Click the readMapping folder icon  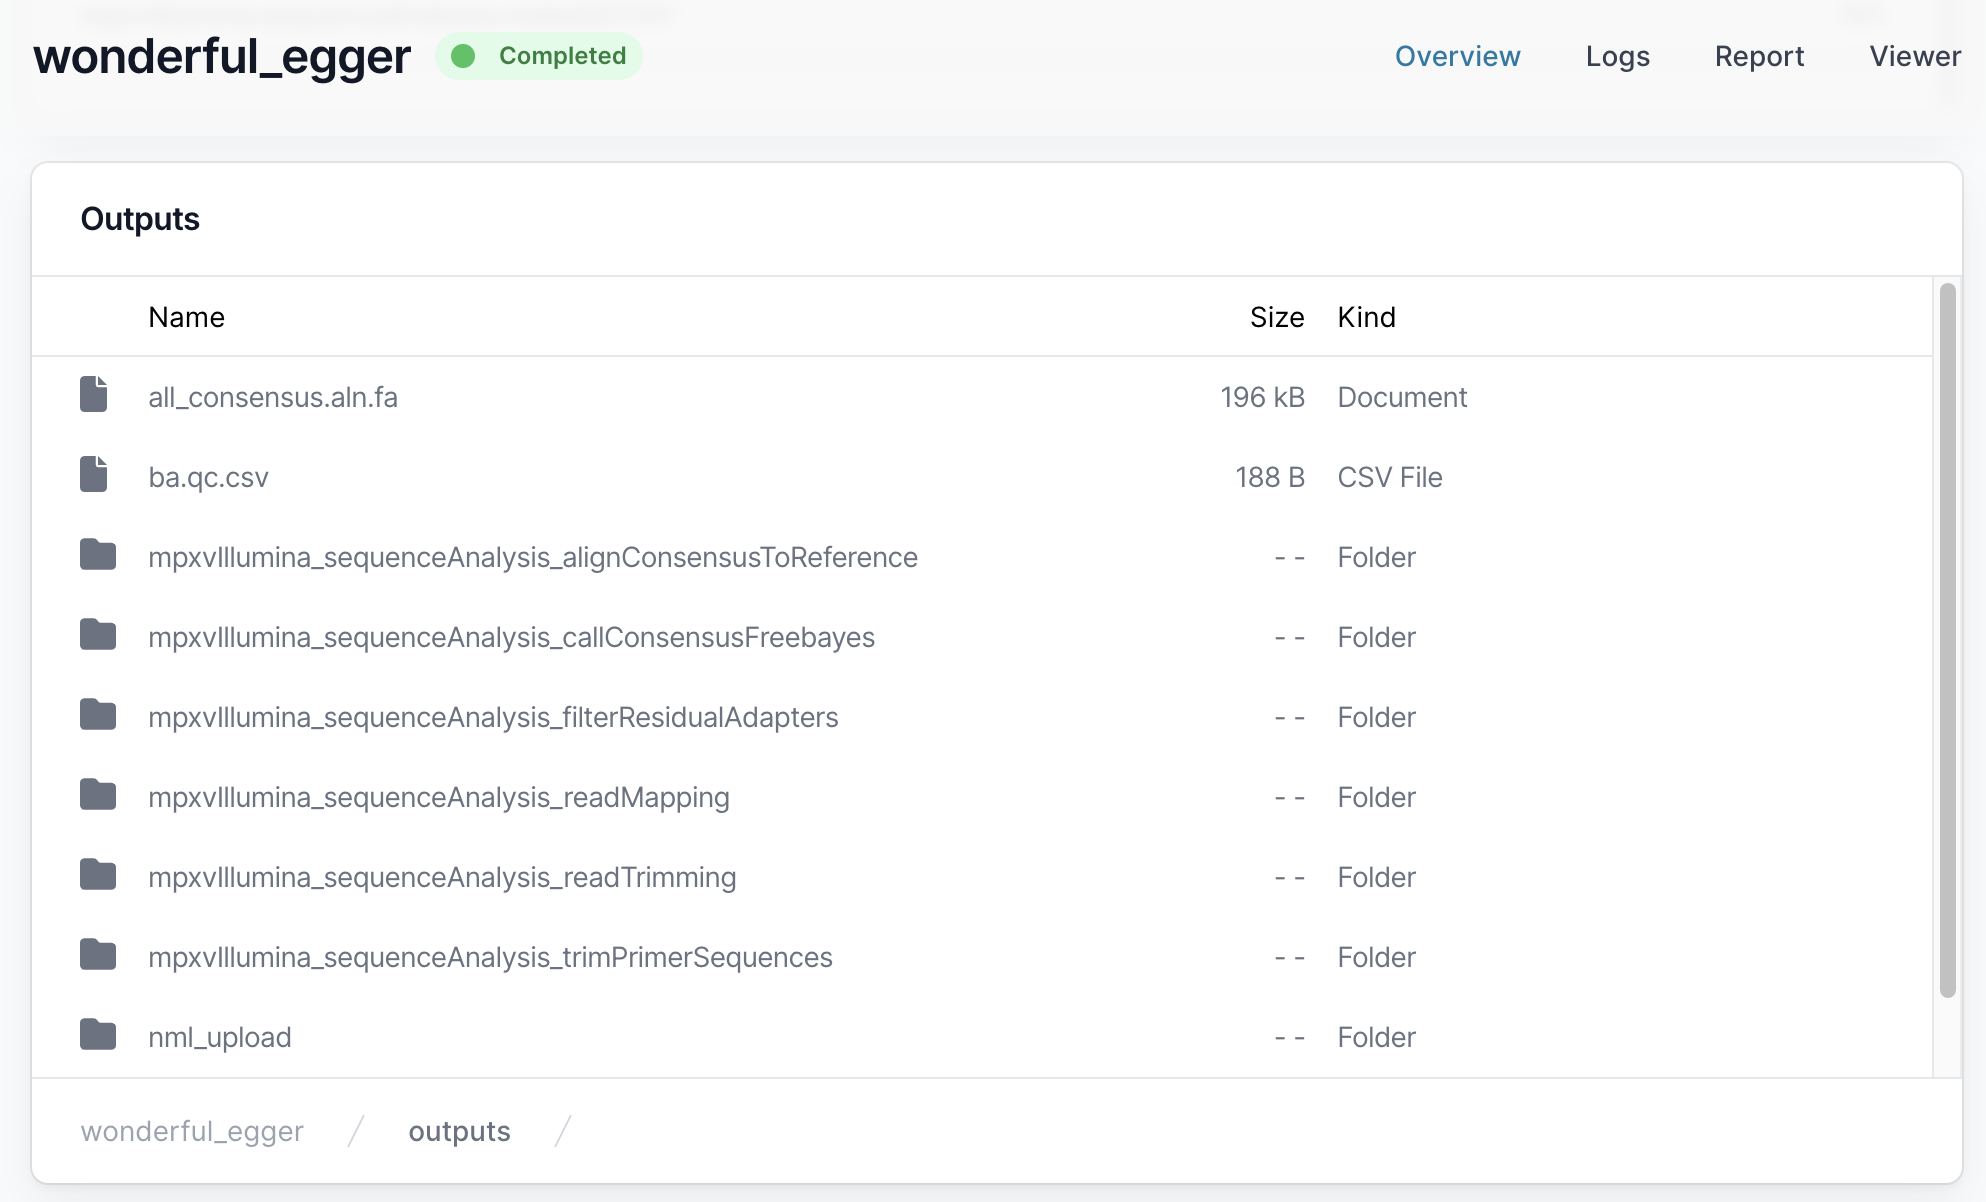pos(98,795)
